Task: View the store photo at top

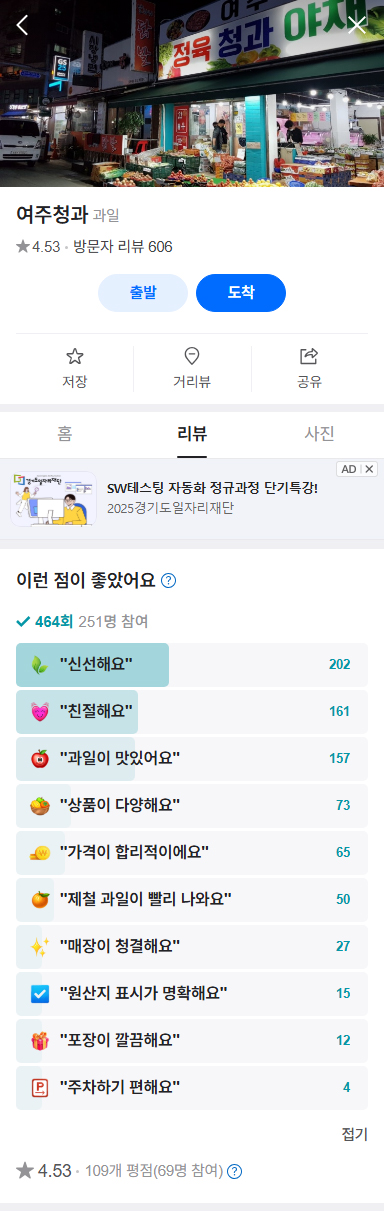Action: (192, 93)
